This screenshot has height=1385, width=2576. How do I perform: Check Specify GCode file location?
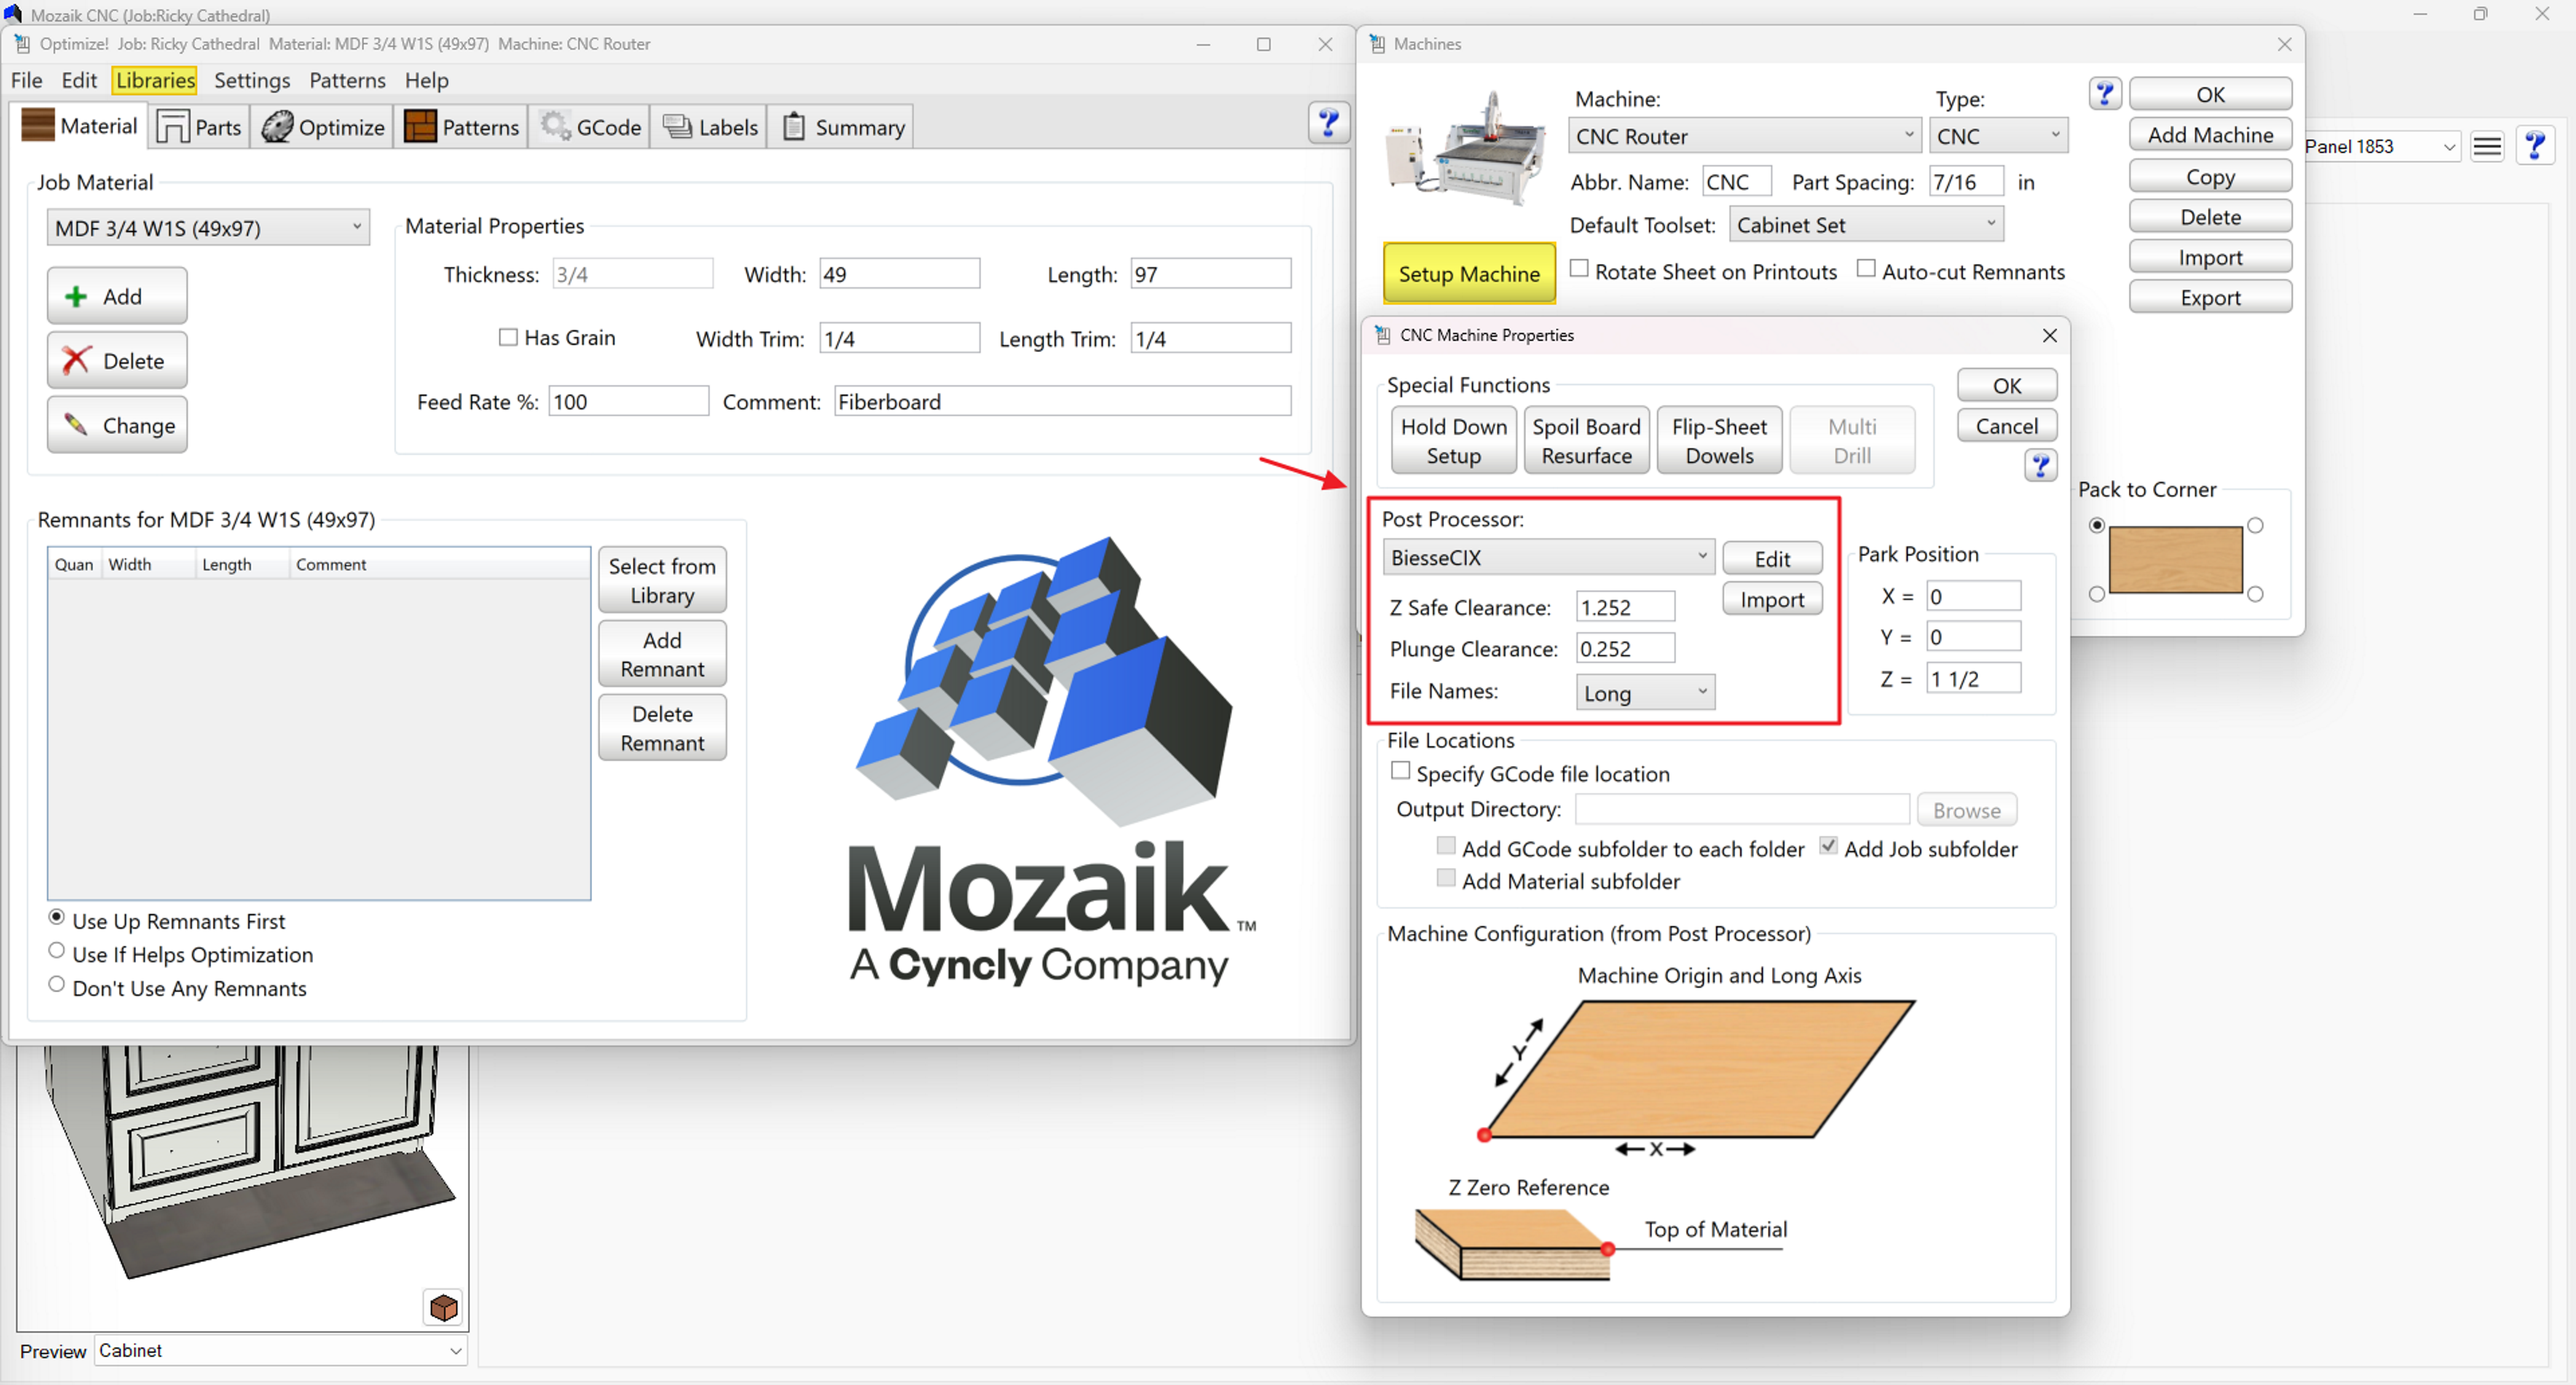[x=1401, y=772]
